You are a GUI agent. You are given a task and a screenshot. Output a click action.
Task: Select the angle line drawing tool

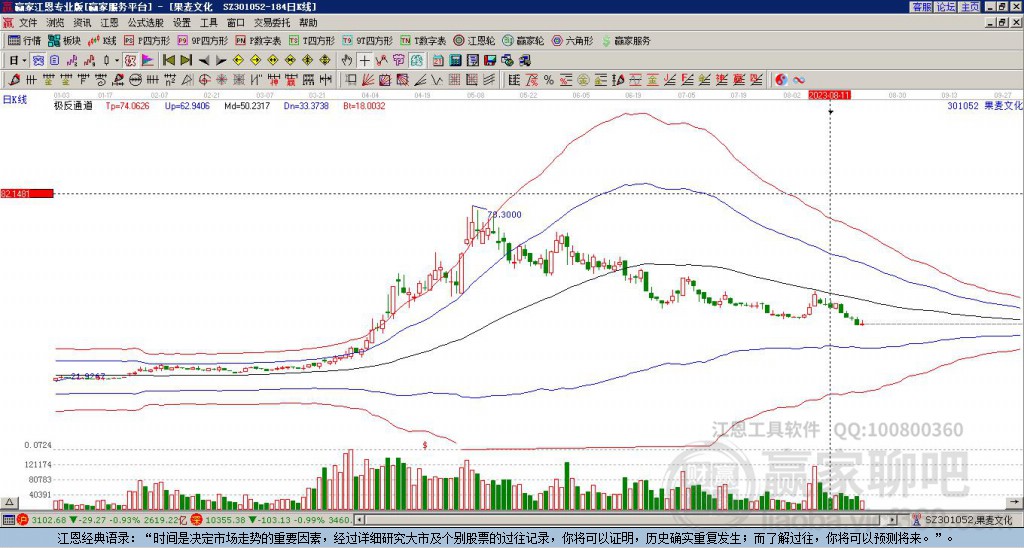(419, 80)
